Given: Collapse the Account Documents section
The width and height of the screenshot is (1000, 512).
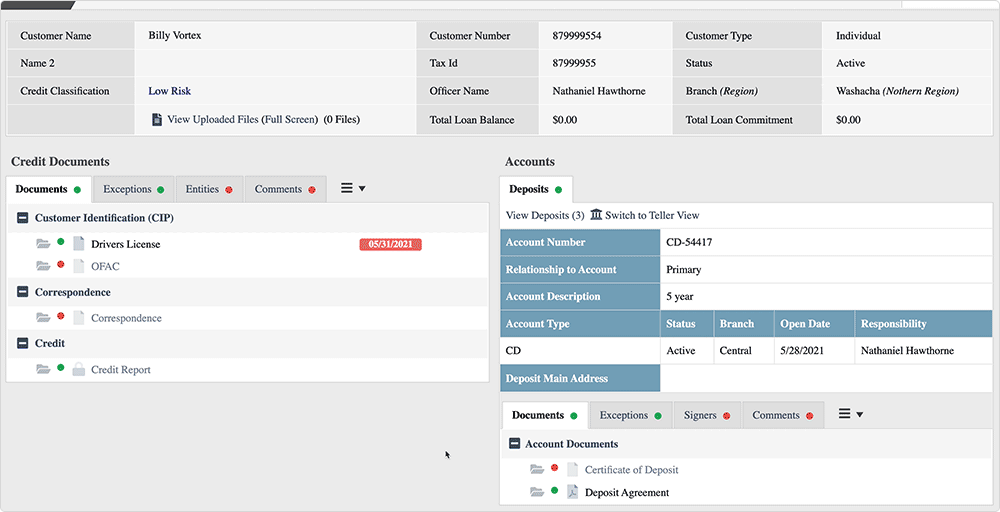Looking at the screenshot, I should point(515,444).
